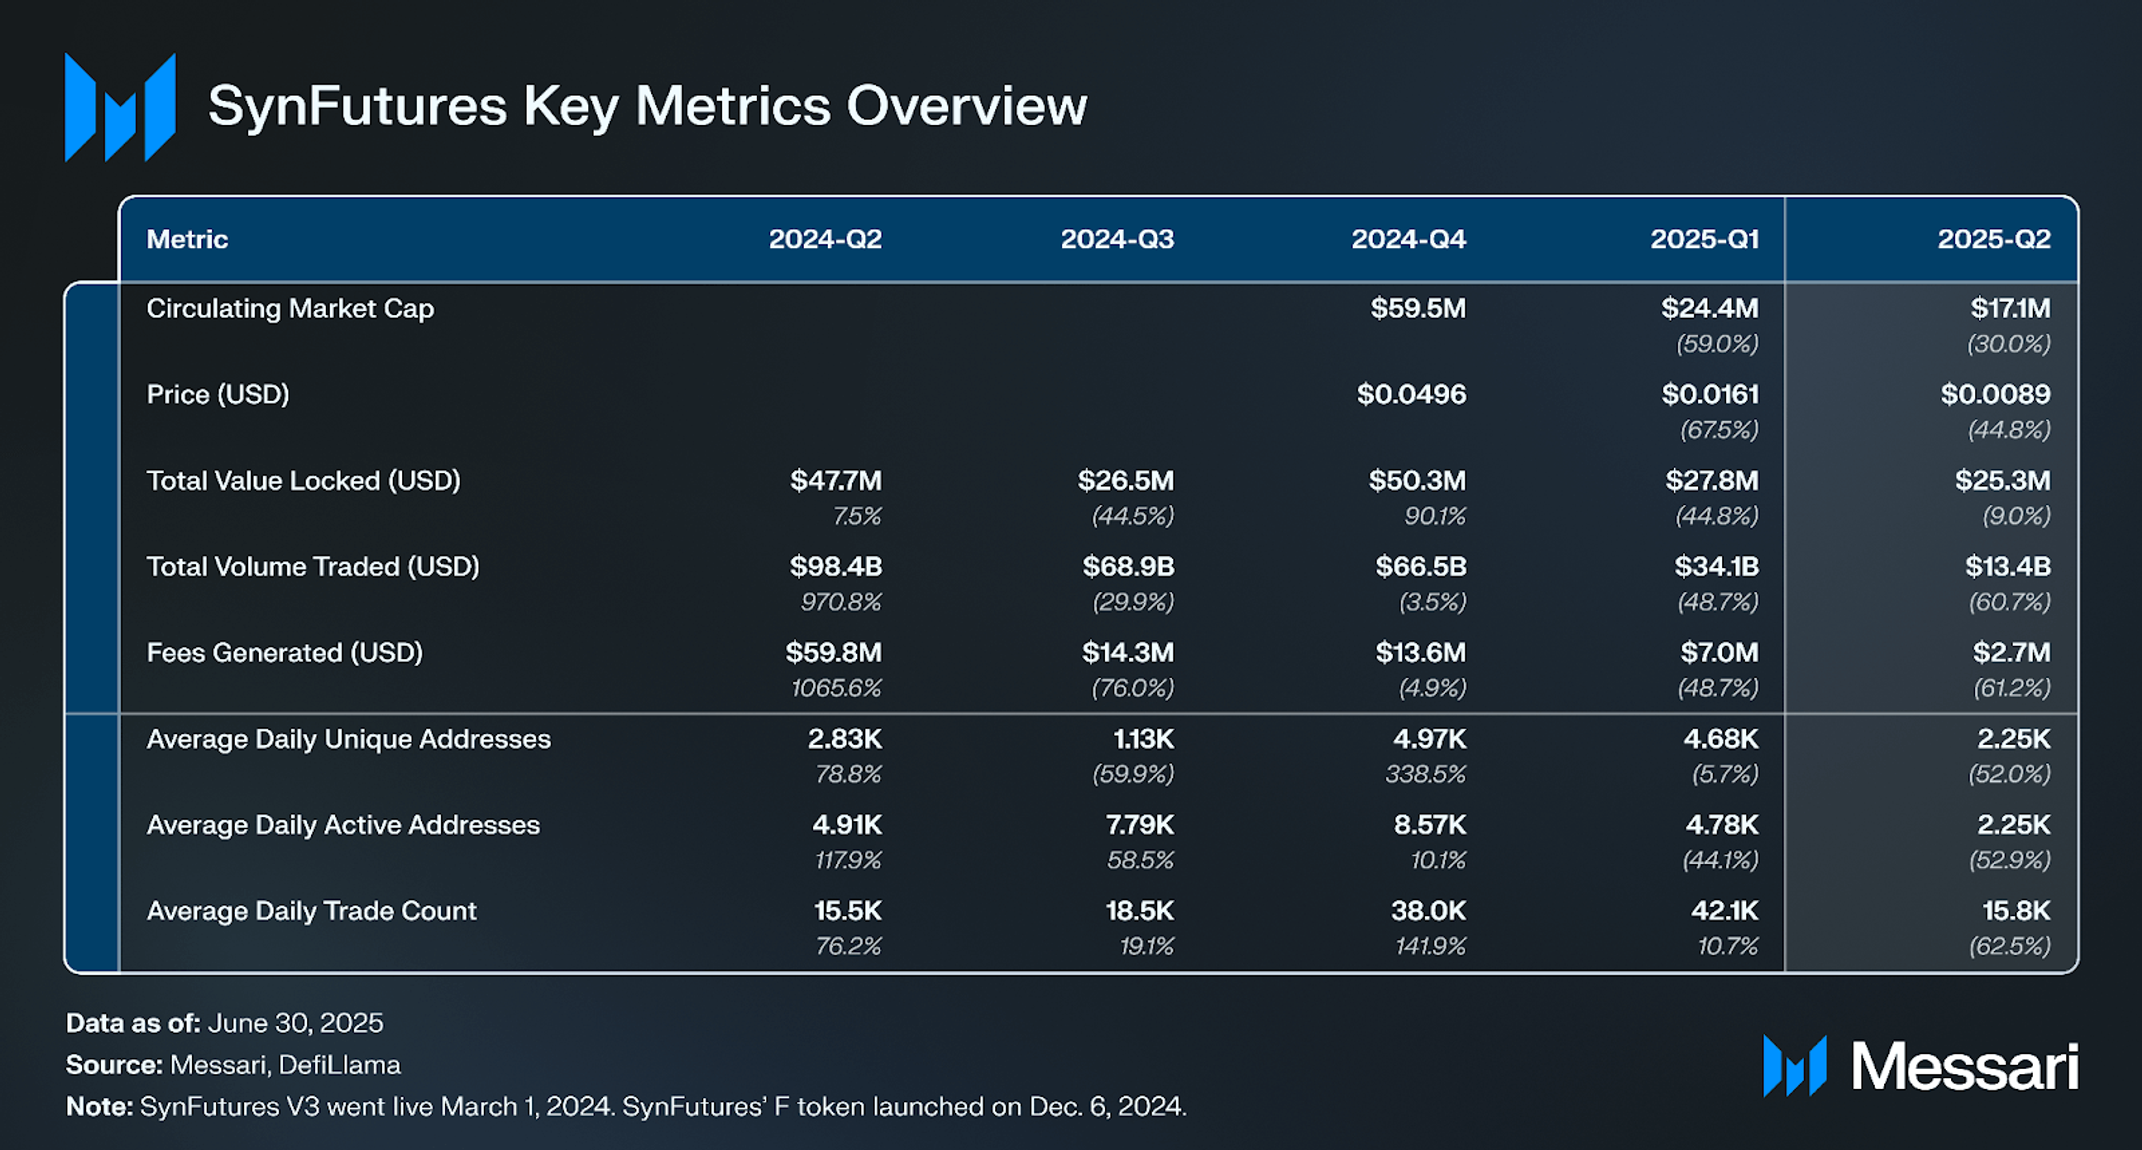The width and height of the screenshot is (2142, 1150).
Task: Click the Total Volume Traded (USD) label
Action: click(313, 567)
